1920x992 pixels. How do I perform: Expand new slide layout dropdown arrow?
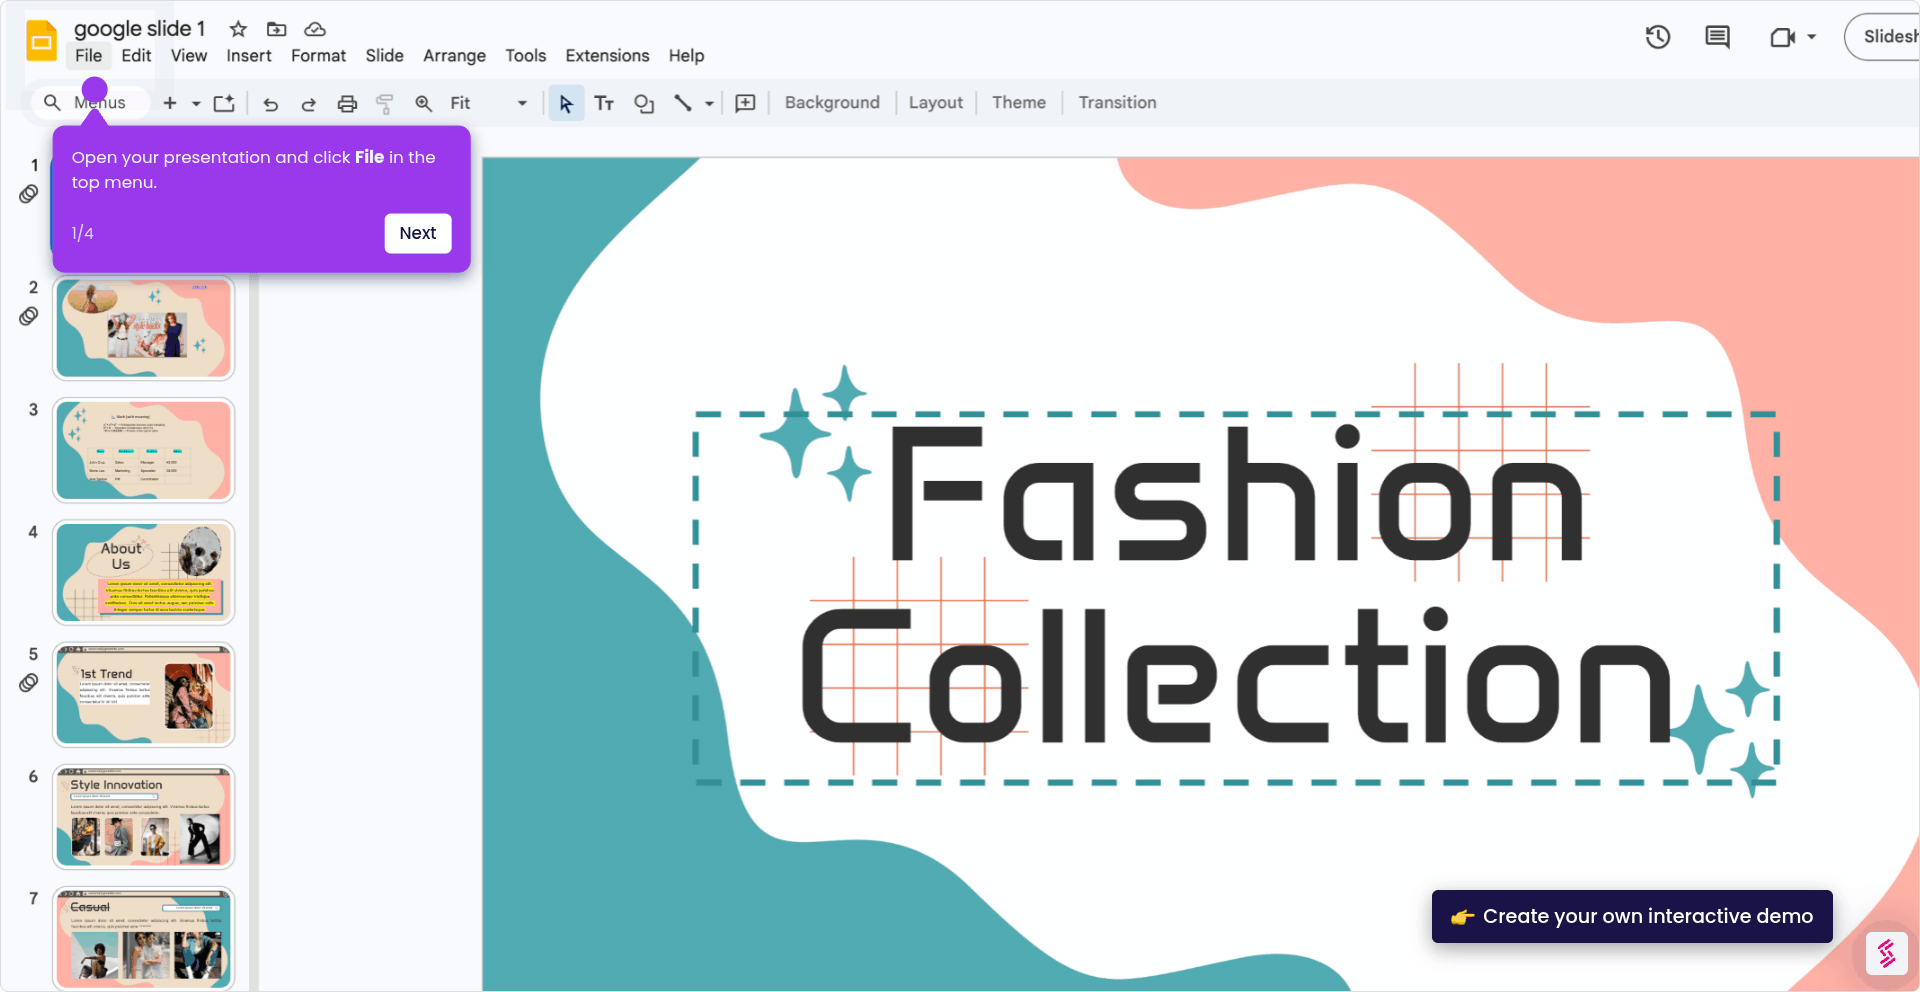coord(196,103)
